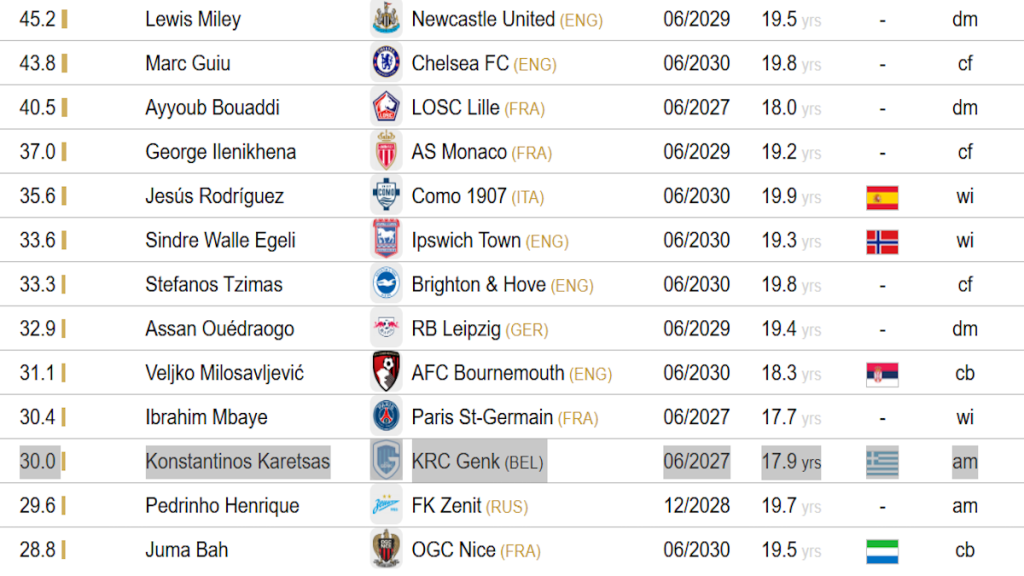Open Lewis Miley's player profile
Image resolution: width=1024 pixels, height=576 pixels.
pos(193,19)
